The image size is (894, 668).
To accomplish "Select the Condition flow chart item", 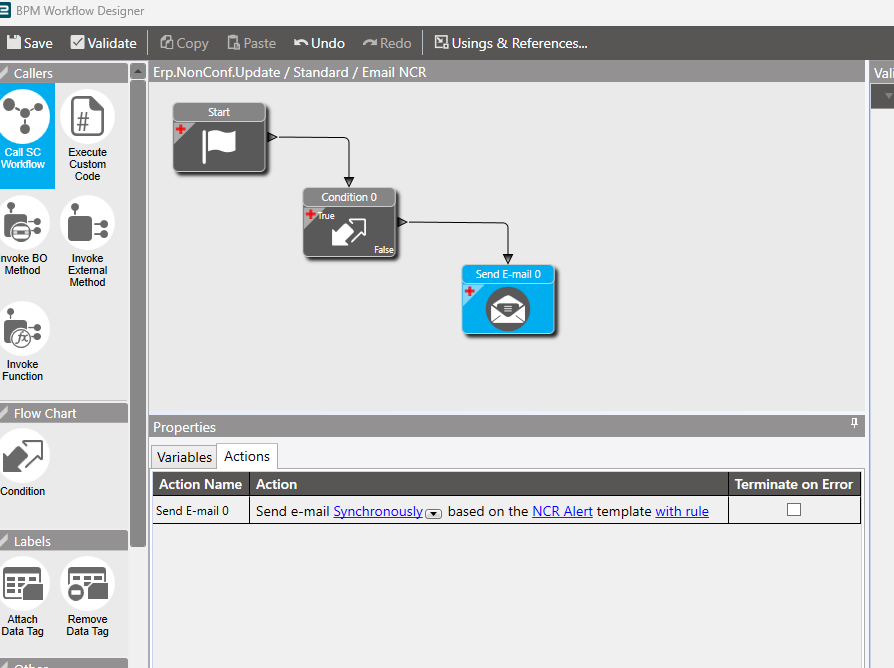I will [23, 463].
